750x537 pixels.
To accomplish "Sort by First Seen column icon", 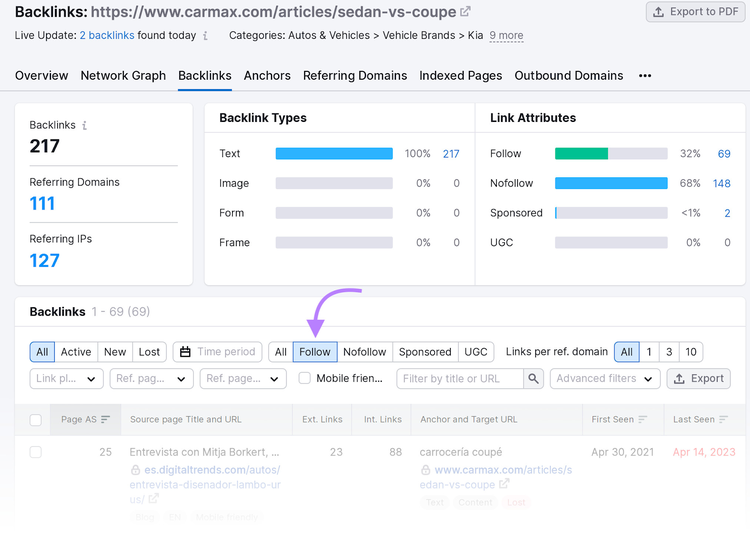I will point(642,419).
